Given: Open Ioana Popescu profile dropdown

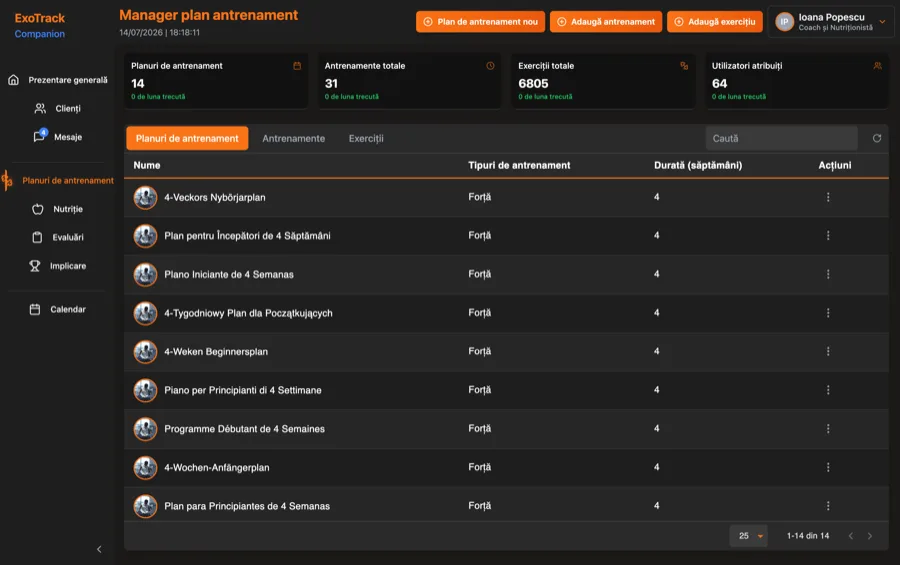Looking at the screenshot, I should click(831, 22).
